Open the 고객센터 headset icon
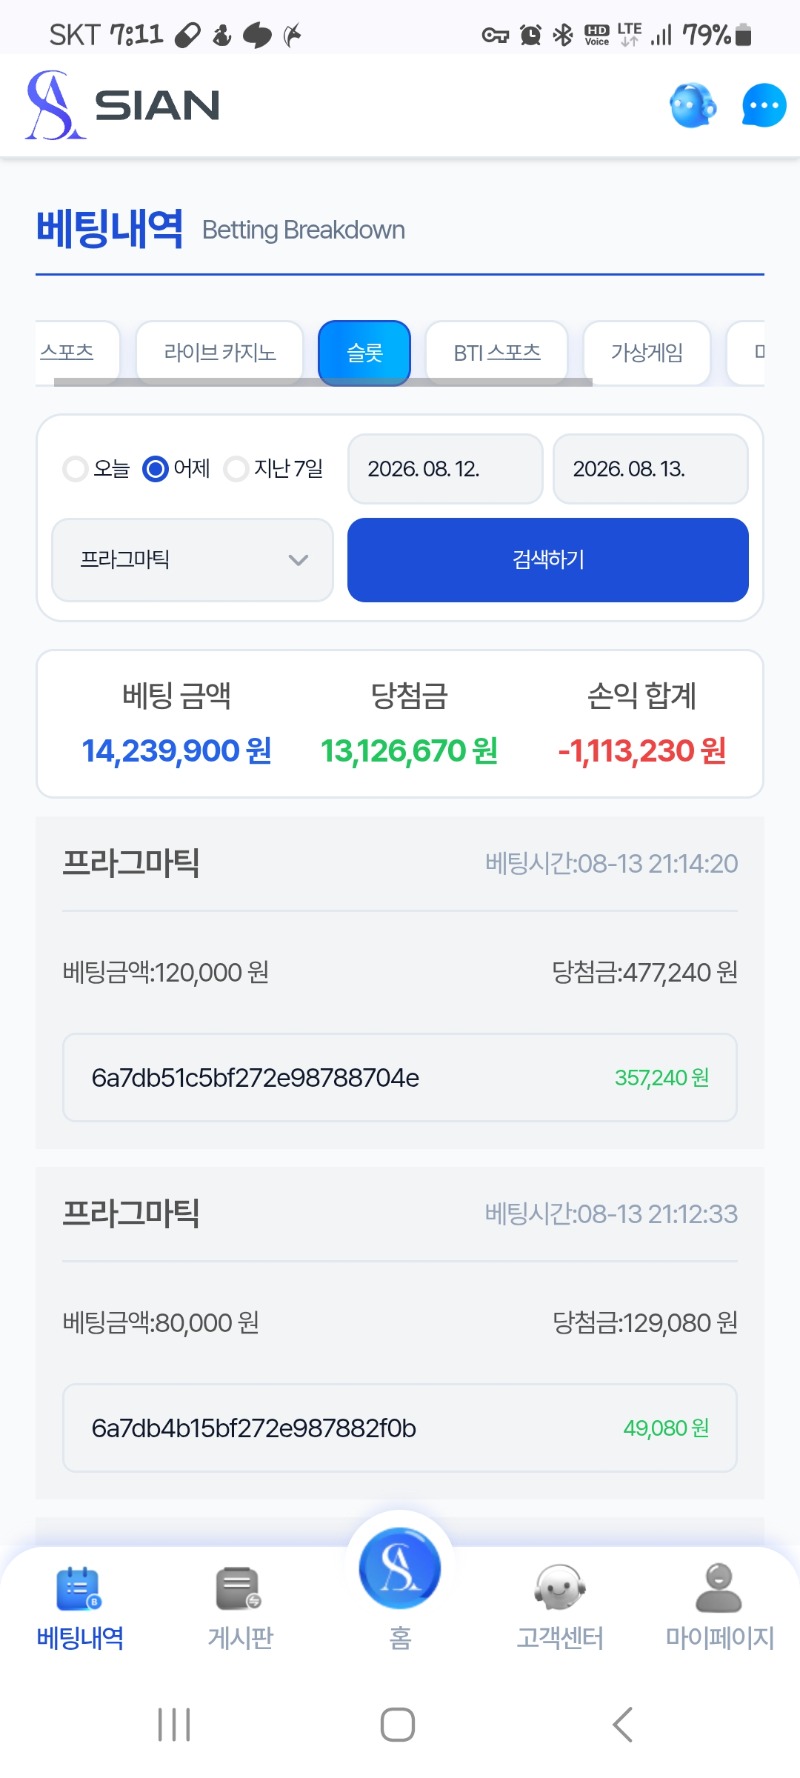The width and height of the screenshot is (800, 1778). click(x=559, y=1589)
